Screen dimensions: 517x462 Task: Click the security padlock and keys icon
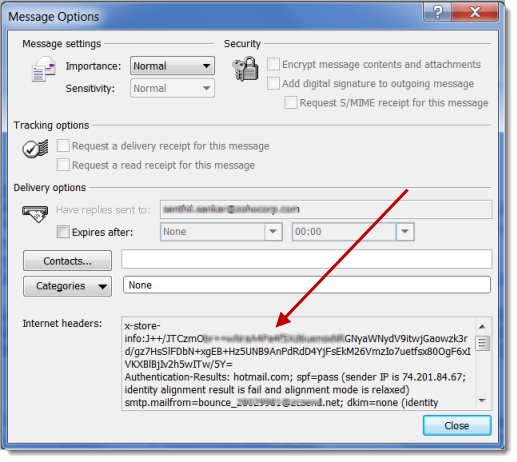(x=246, y=69)
